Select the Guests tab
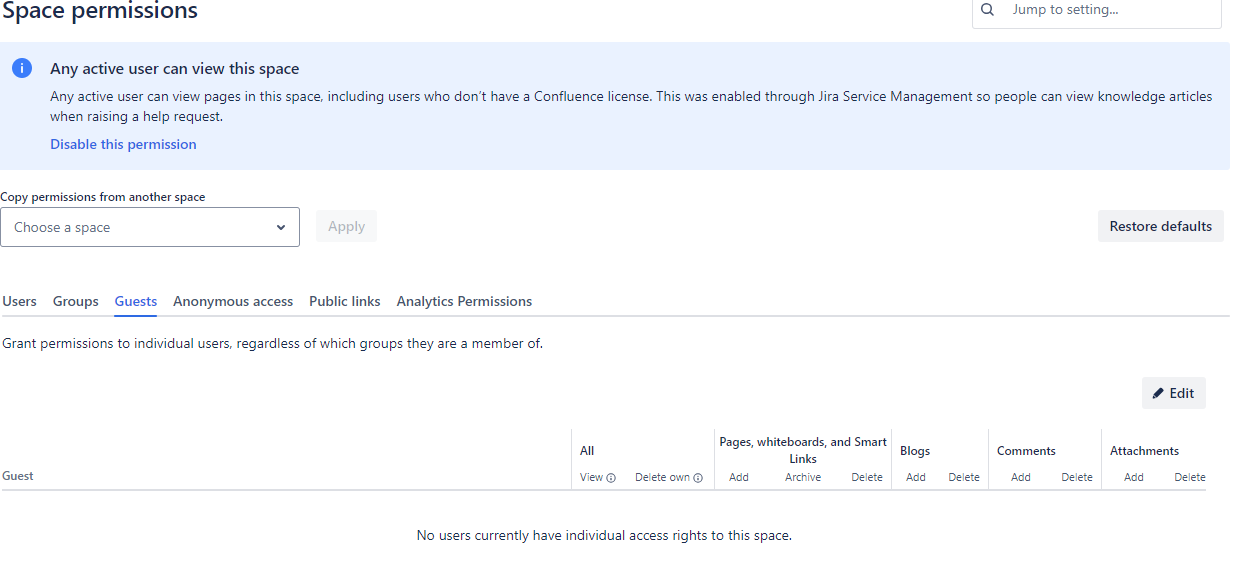The width and height of the screenshot is (1235, 586). click(x=136, y=301)
